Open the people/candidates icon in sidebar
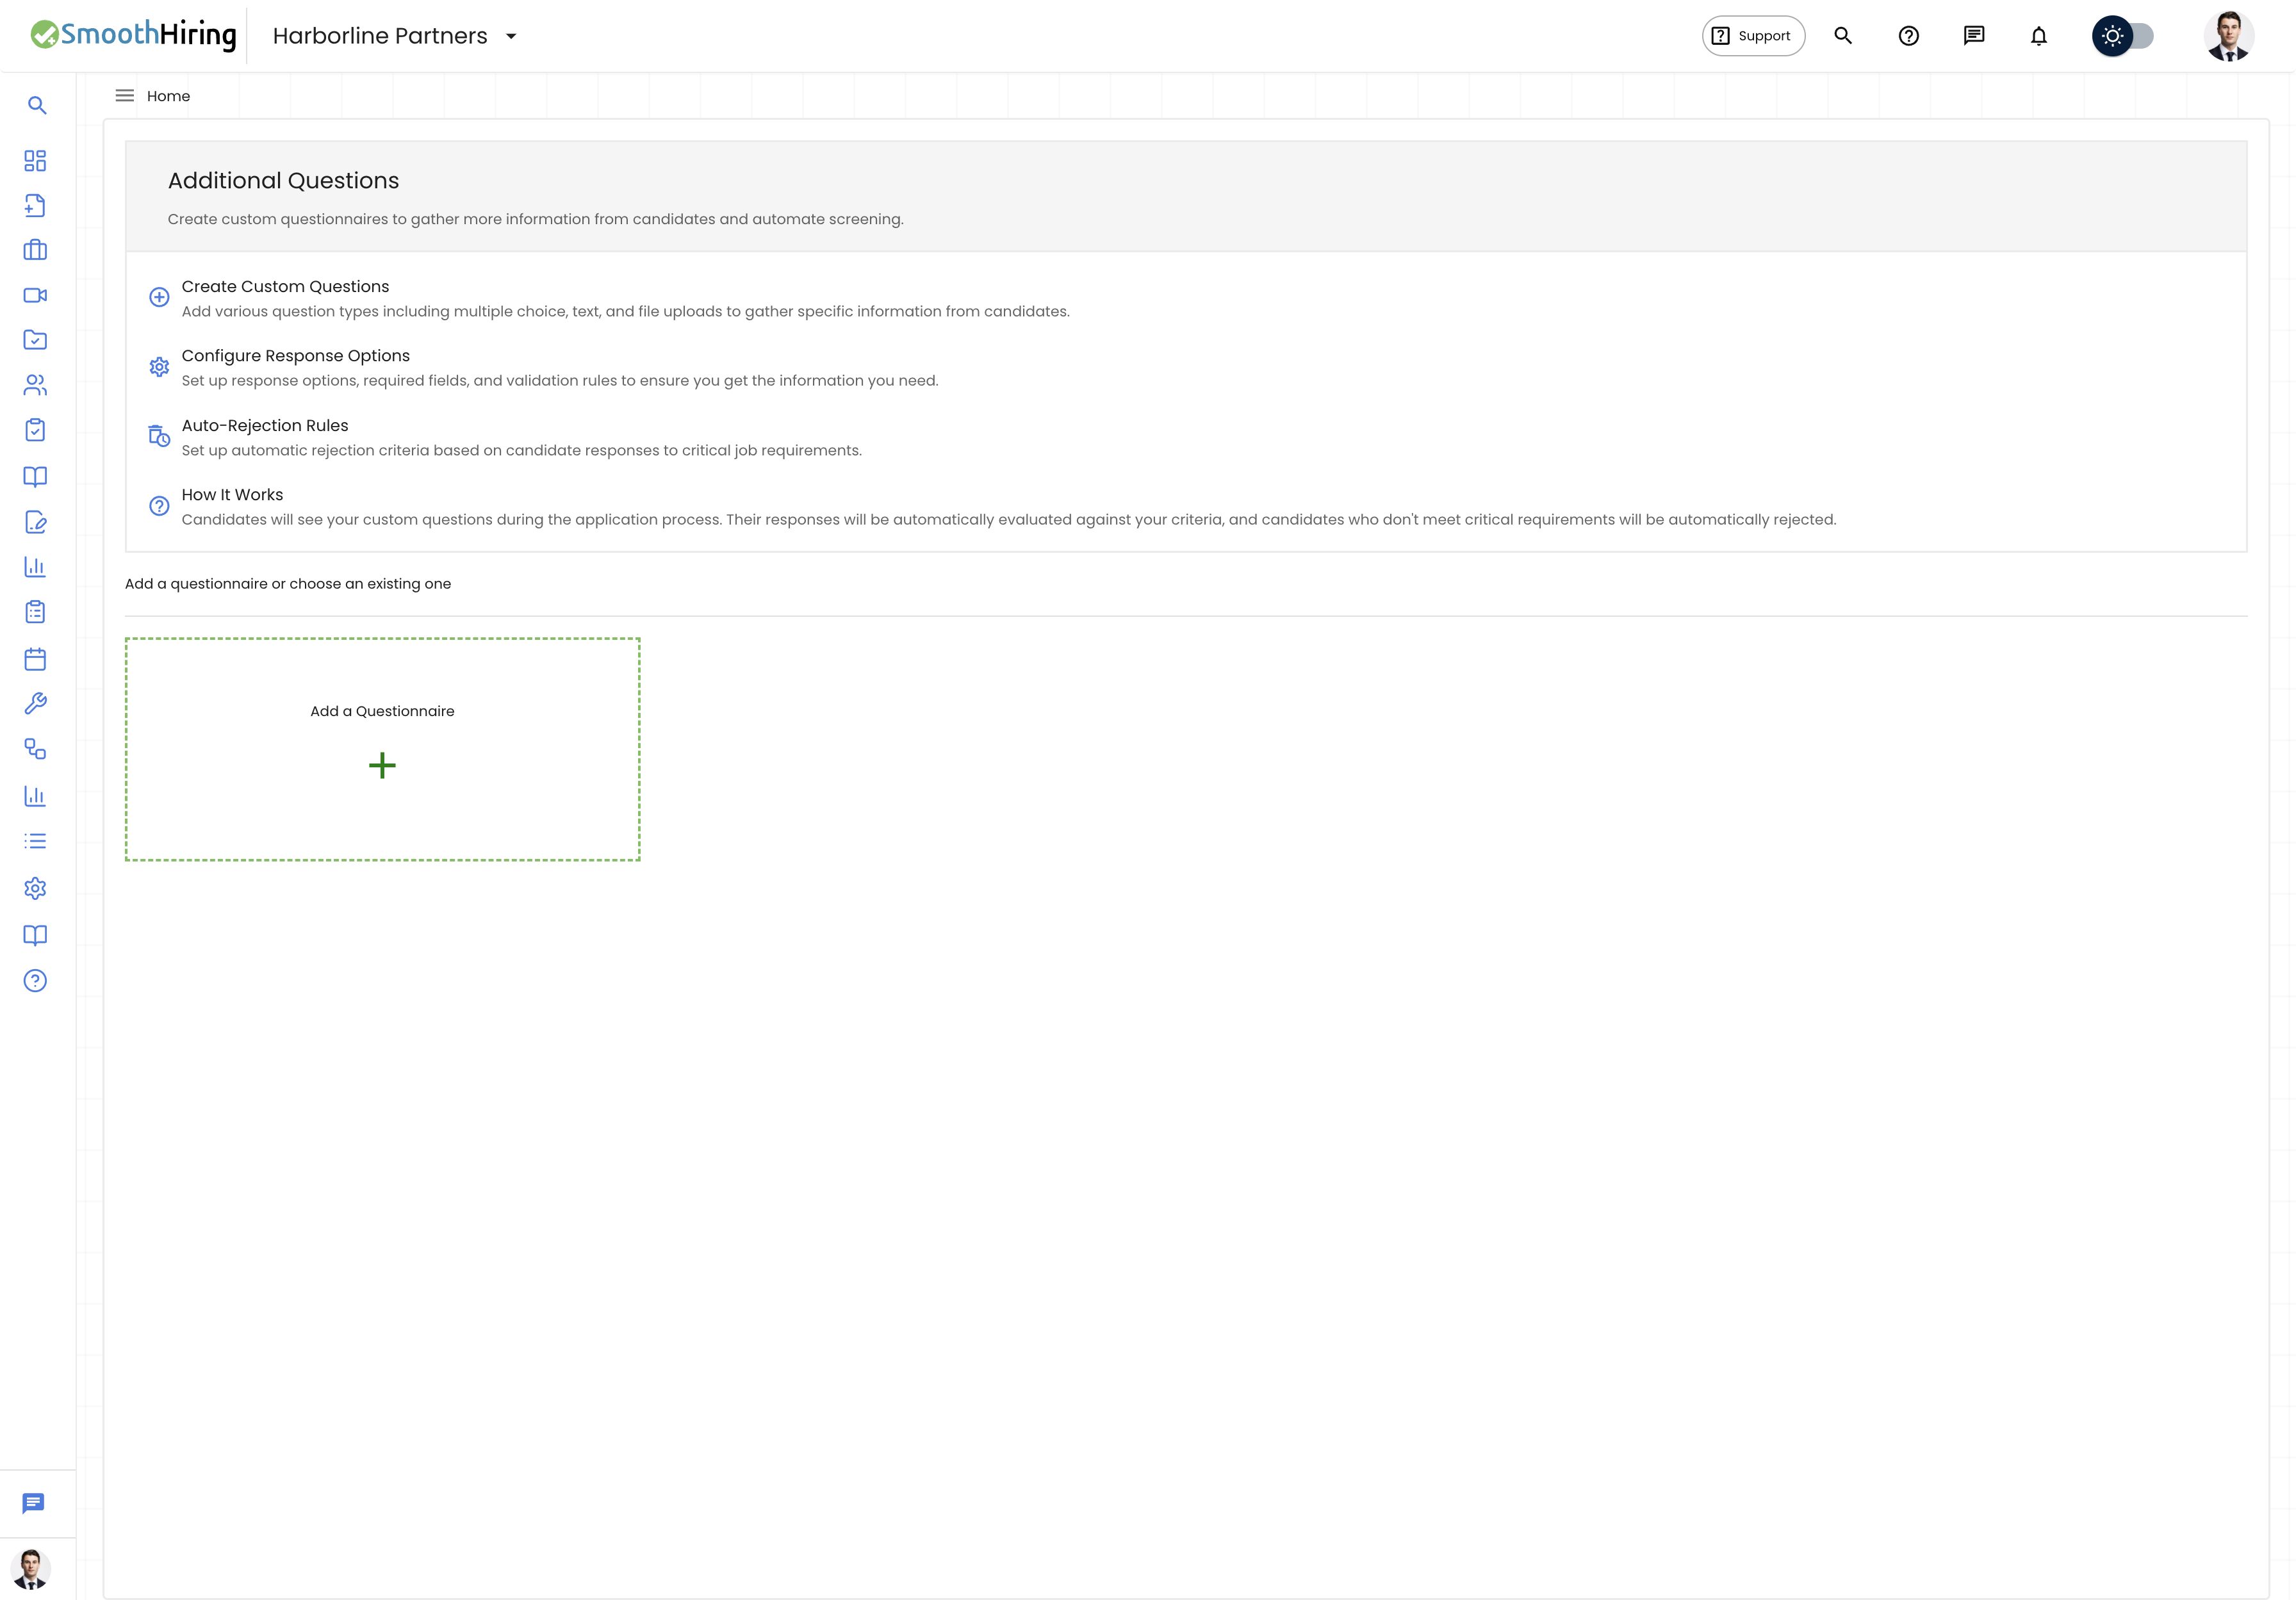Image resolution: width=2296 pixels, height=1600 pixels. pyautogui.click(x=35, y=385)
